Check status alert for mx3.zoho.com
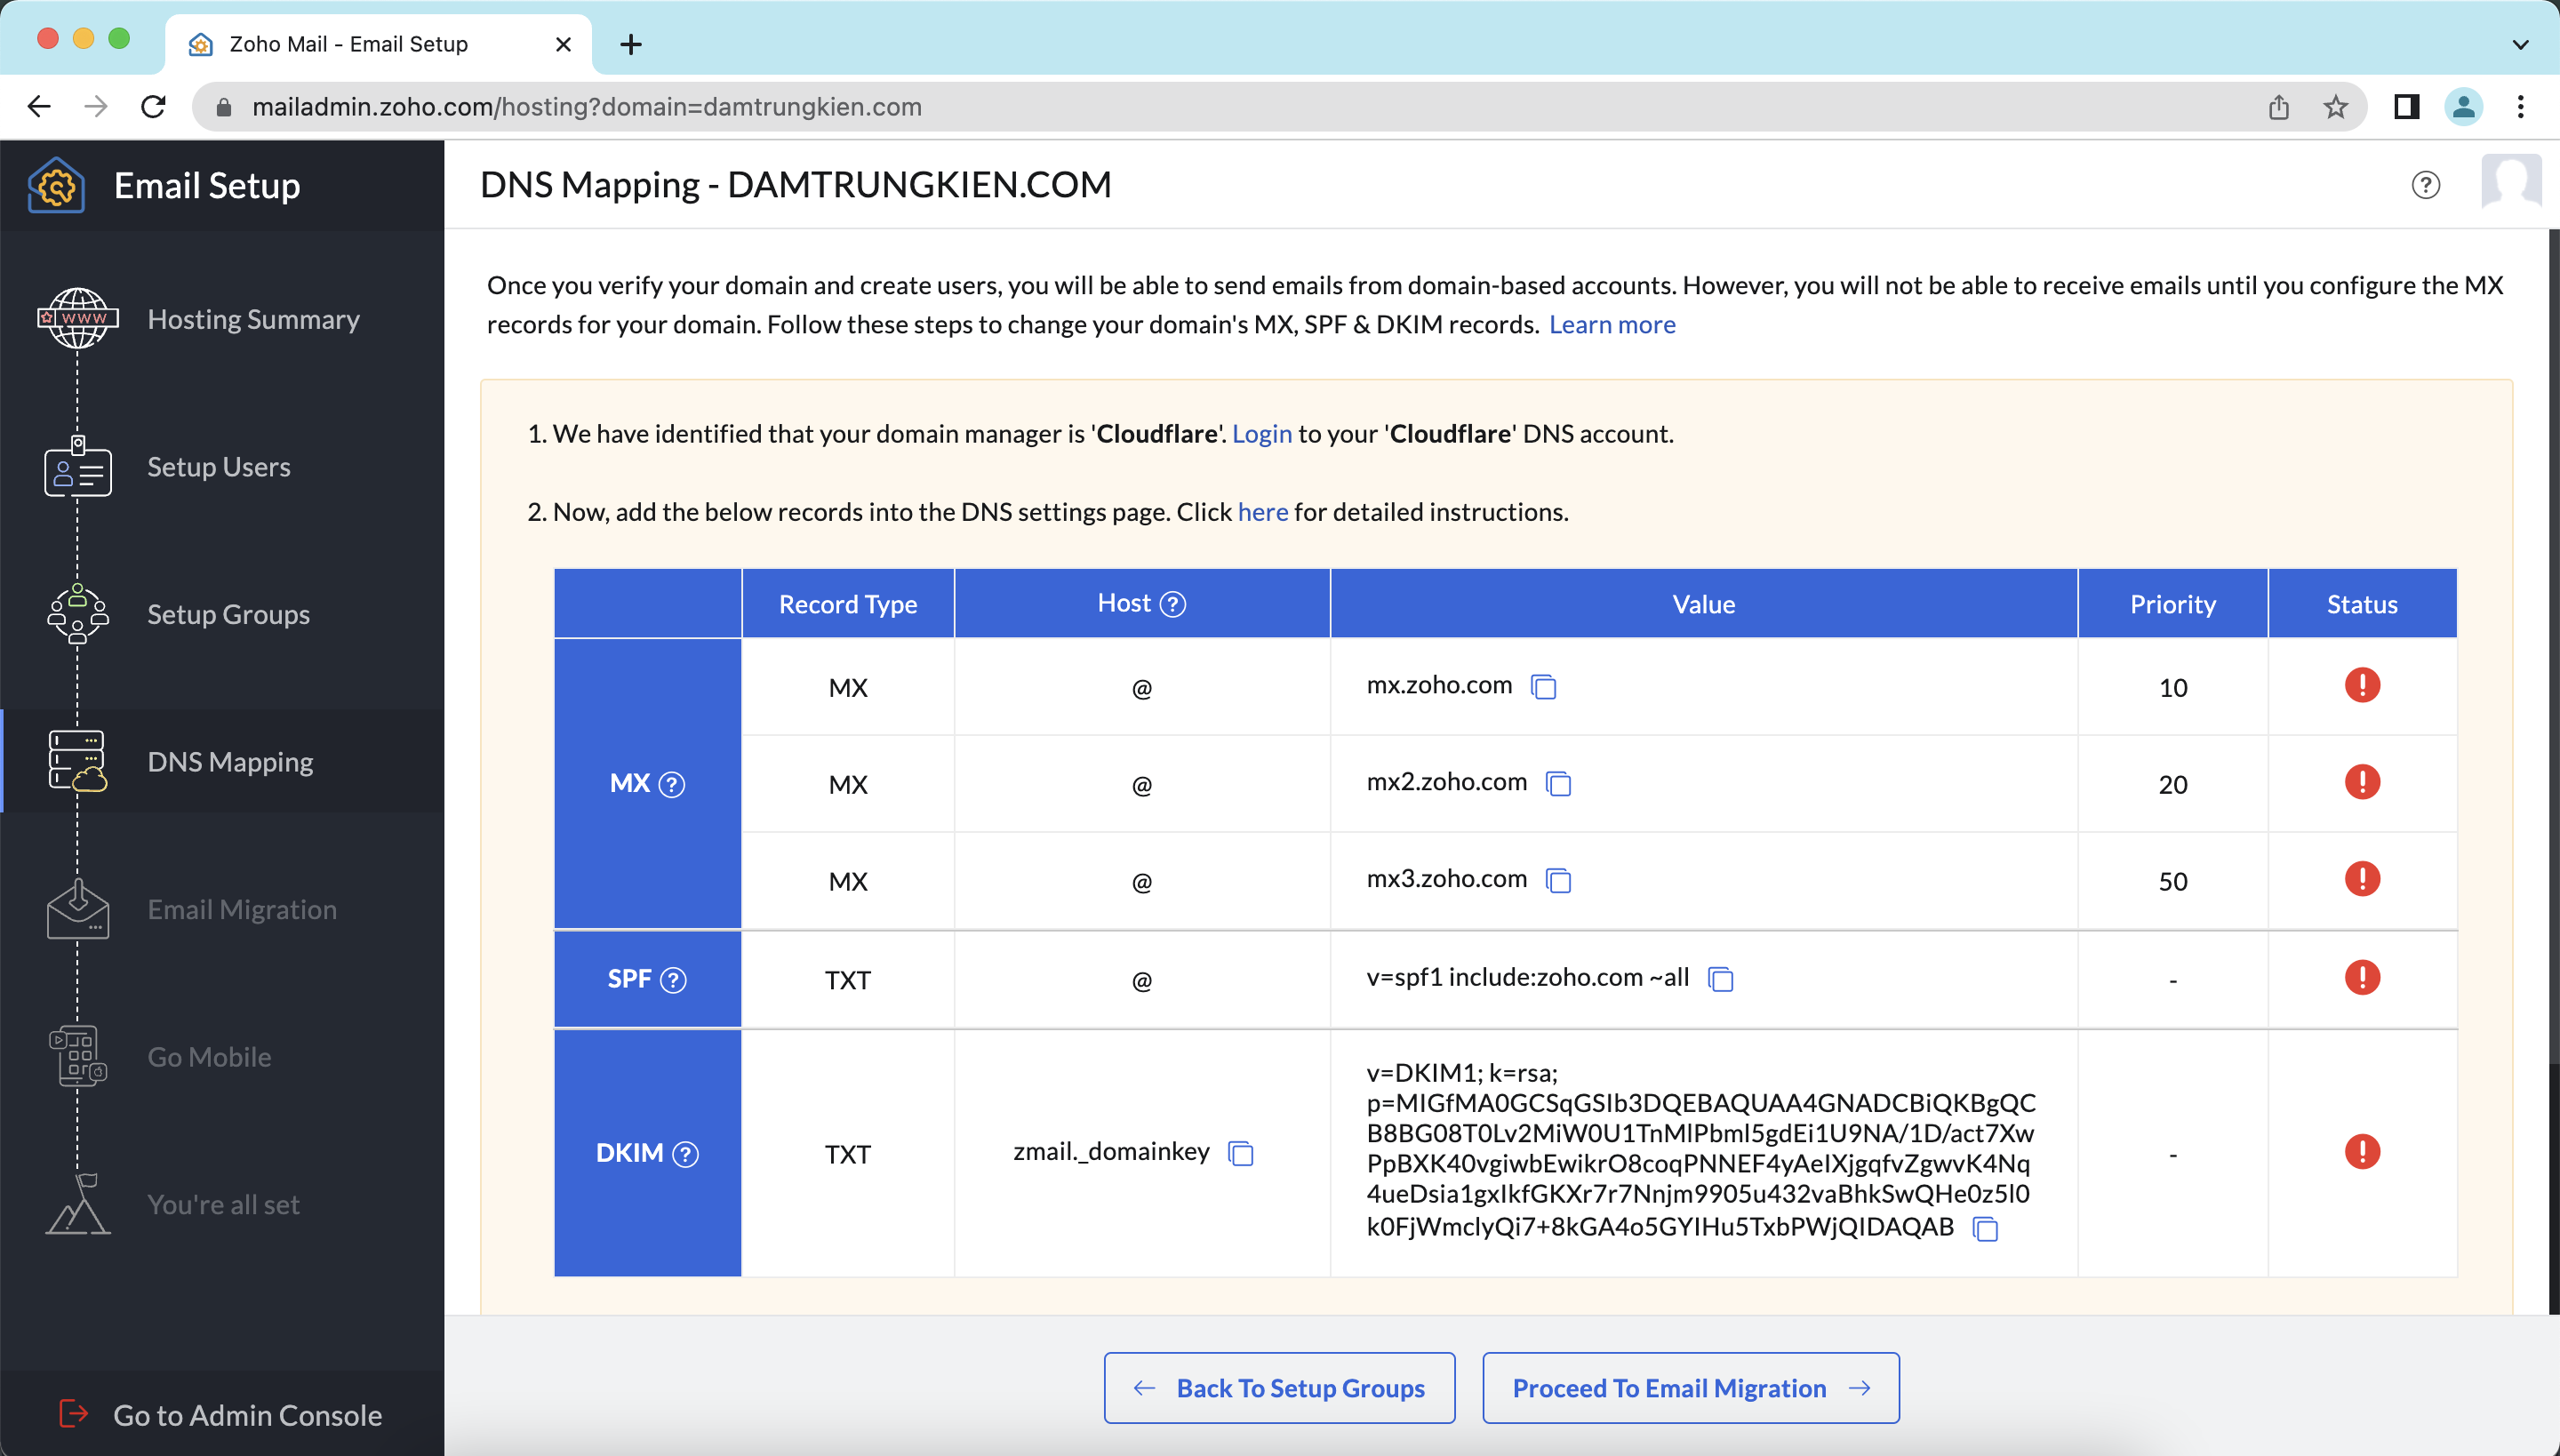 2362,879
